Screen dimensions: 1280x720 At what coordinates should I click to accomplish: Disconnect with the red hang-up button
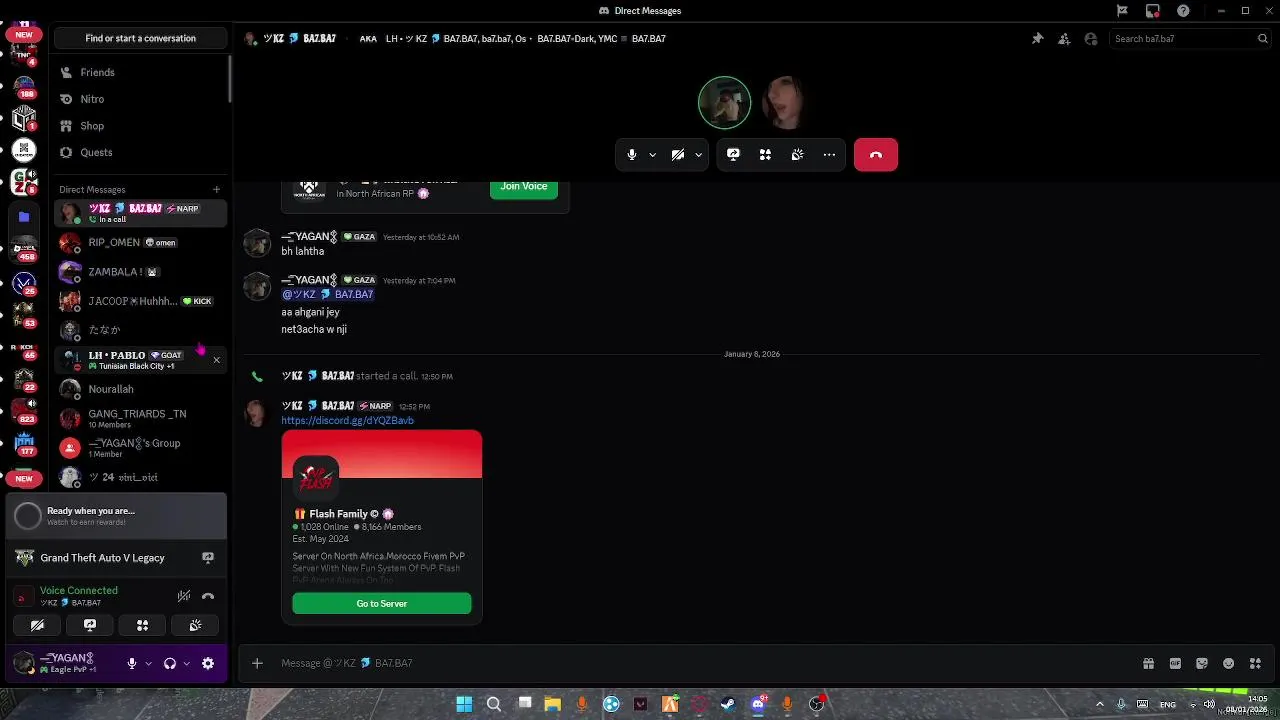click(876, 155)
